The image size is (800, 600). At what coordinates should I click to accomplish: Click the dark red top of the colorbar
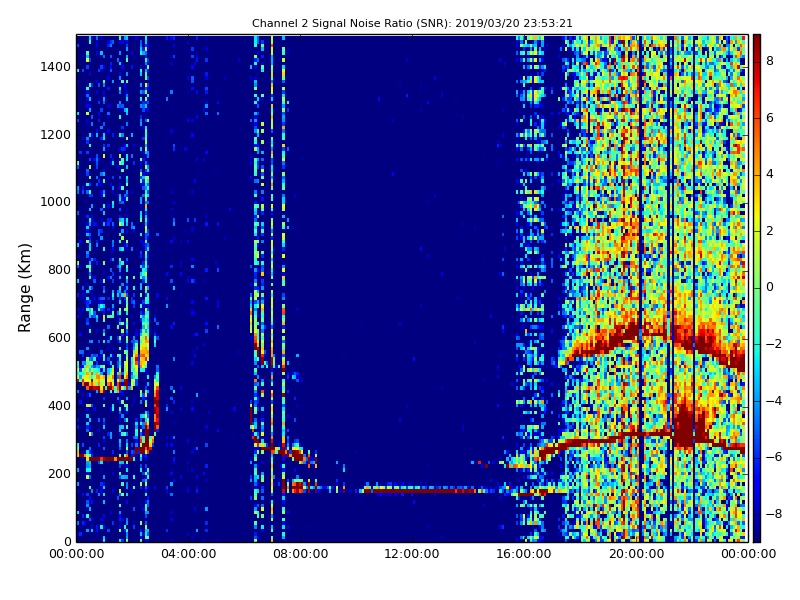point(757,41)
